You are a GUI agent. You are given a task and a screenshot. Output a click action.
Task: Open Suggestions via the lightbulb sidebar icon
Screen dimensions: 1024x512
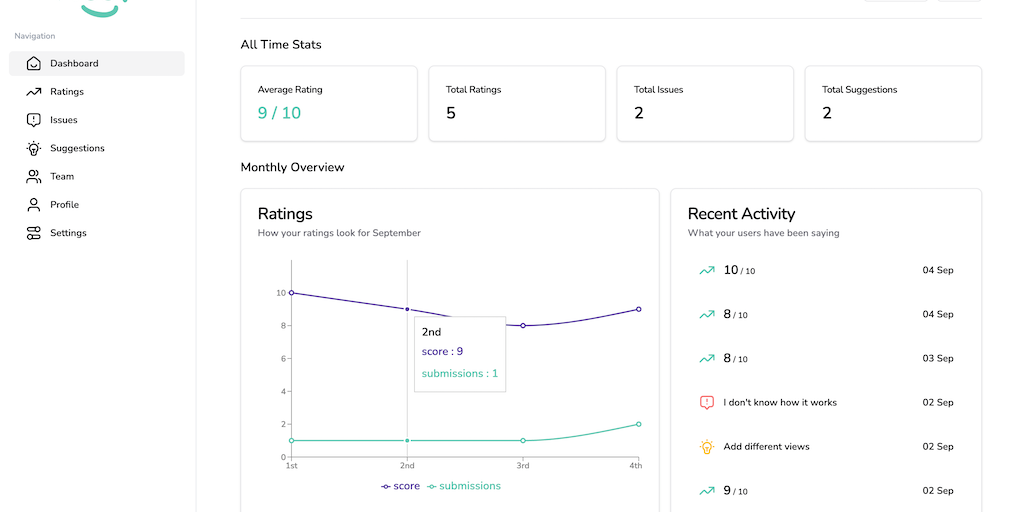(x=34, y=148)
